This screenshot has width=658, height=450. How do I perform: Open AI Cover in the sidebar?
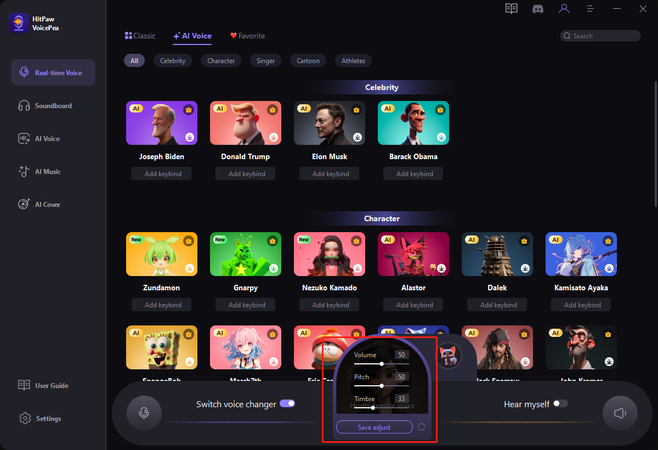pyautogui.click(x=48, y=204)
